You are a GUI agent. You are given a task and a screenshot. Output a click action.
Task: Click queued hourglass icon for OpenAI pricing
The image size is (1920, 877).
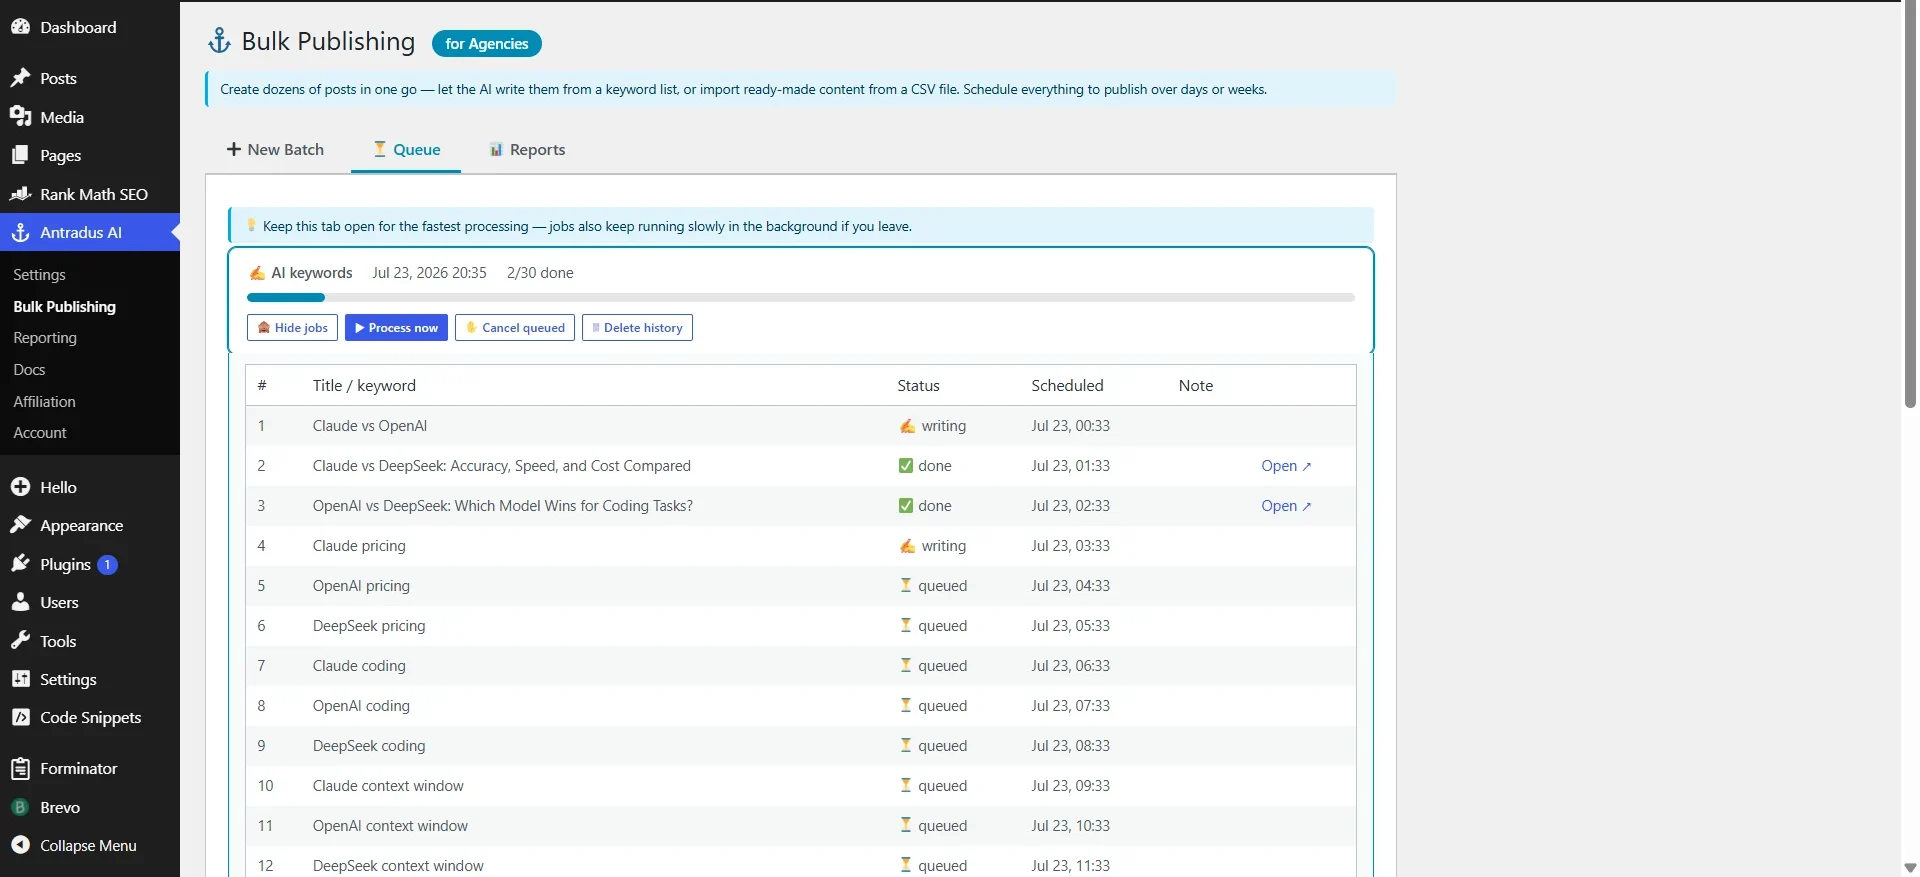(x=906, y=586)
